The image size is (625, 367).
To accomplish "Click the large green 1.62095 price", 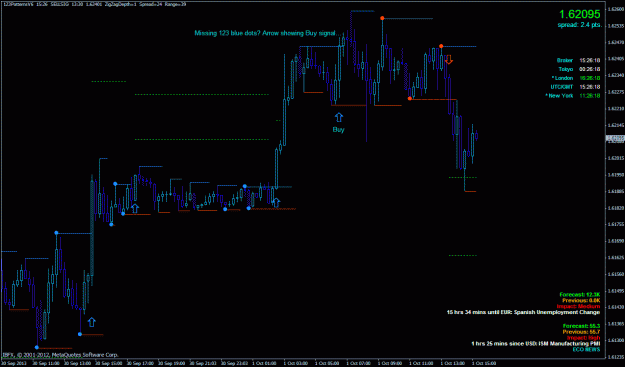I will pos(580,14).
